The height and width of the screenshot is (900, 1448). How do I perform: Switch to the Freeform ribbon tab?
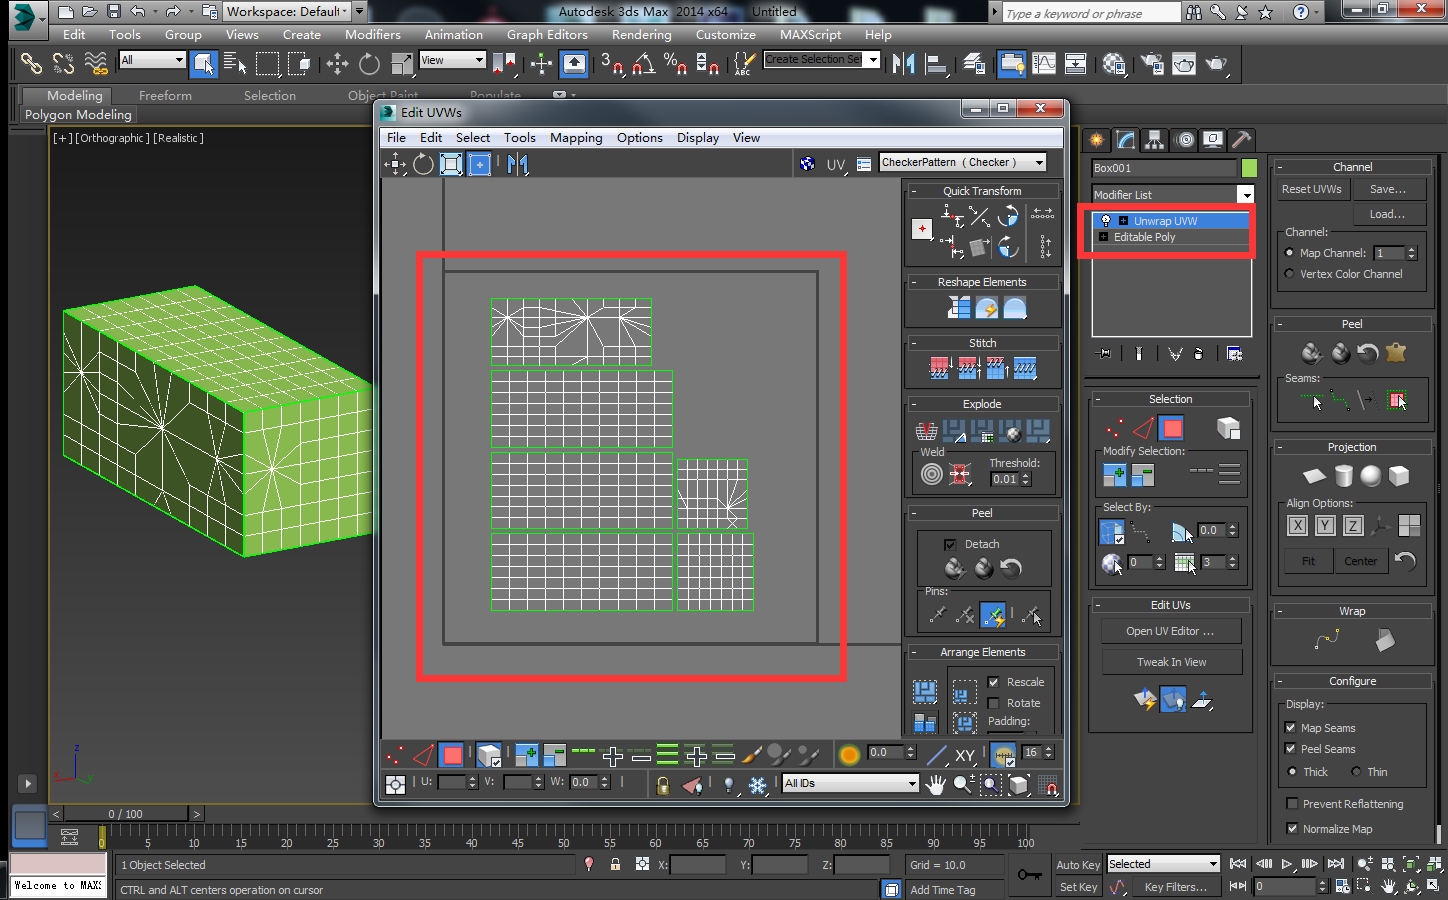pos(165,96)
